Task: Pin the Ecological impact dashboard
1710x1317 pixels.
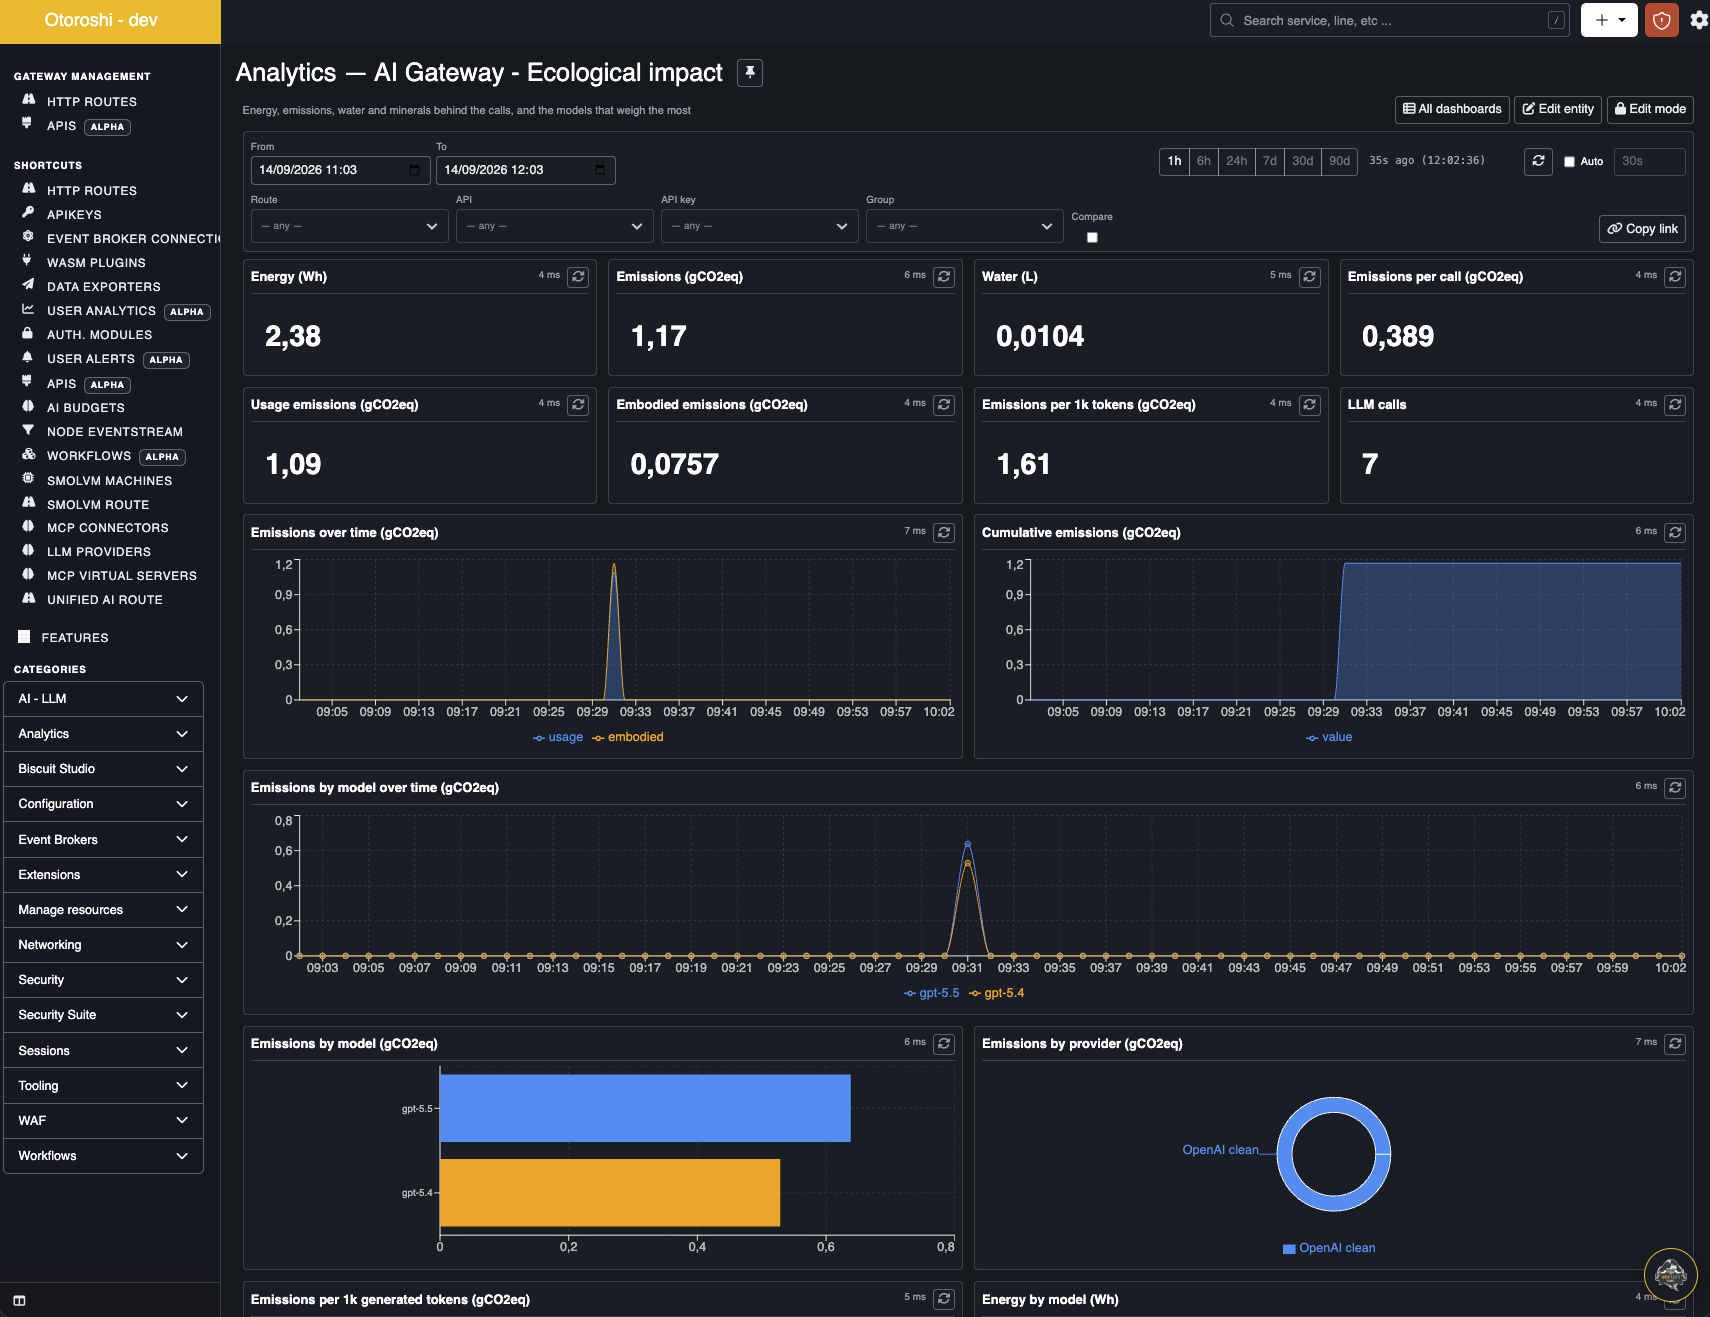Action: (x=750, y=73)
